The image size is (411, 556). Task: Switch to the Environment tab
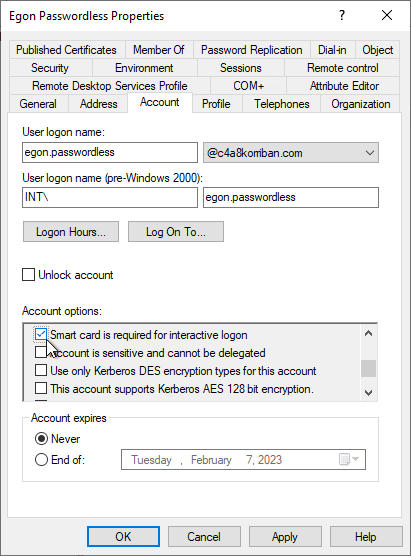[144, 68]
